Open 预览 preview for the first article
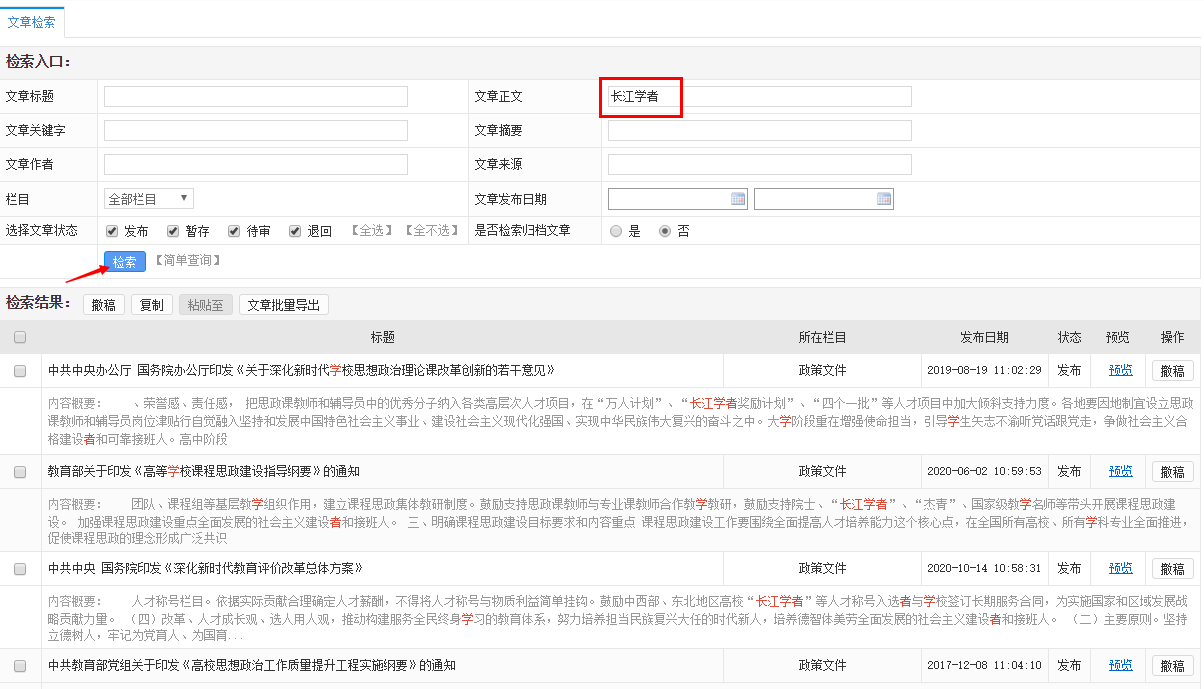The width and height of the screenshot is (1204, 689). pos(1118,370)
